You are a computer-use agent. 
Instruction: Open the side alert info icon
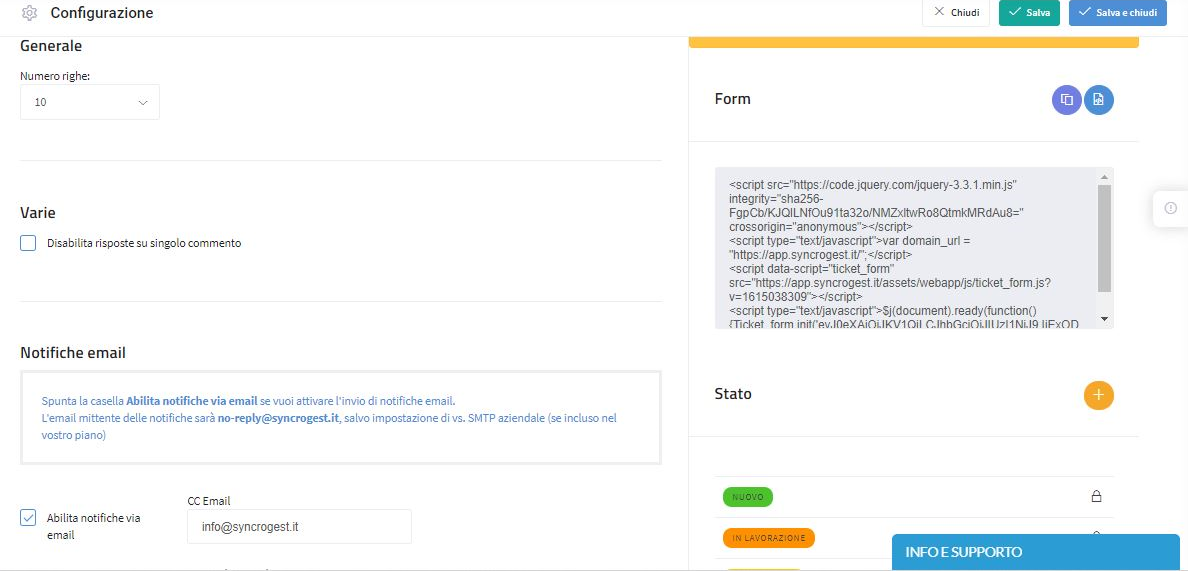click(1171, 207)
